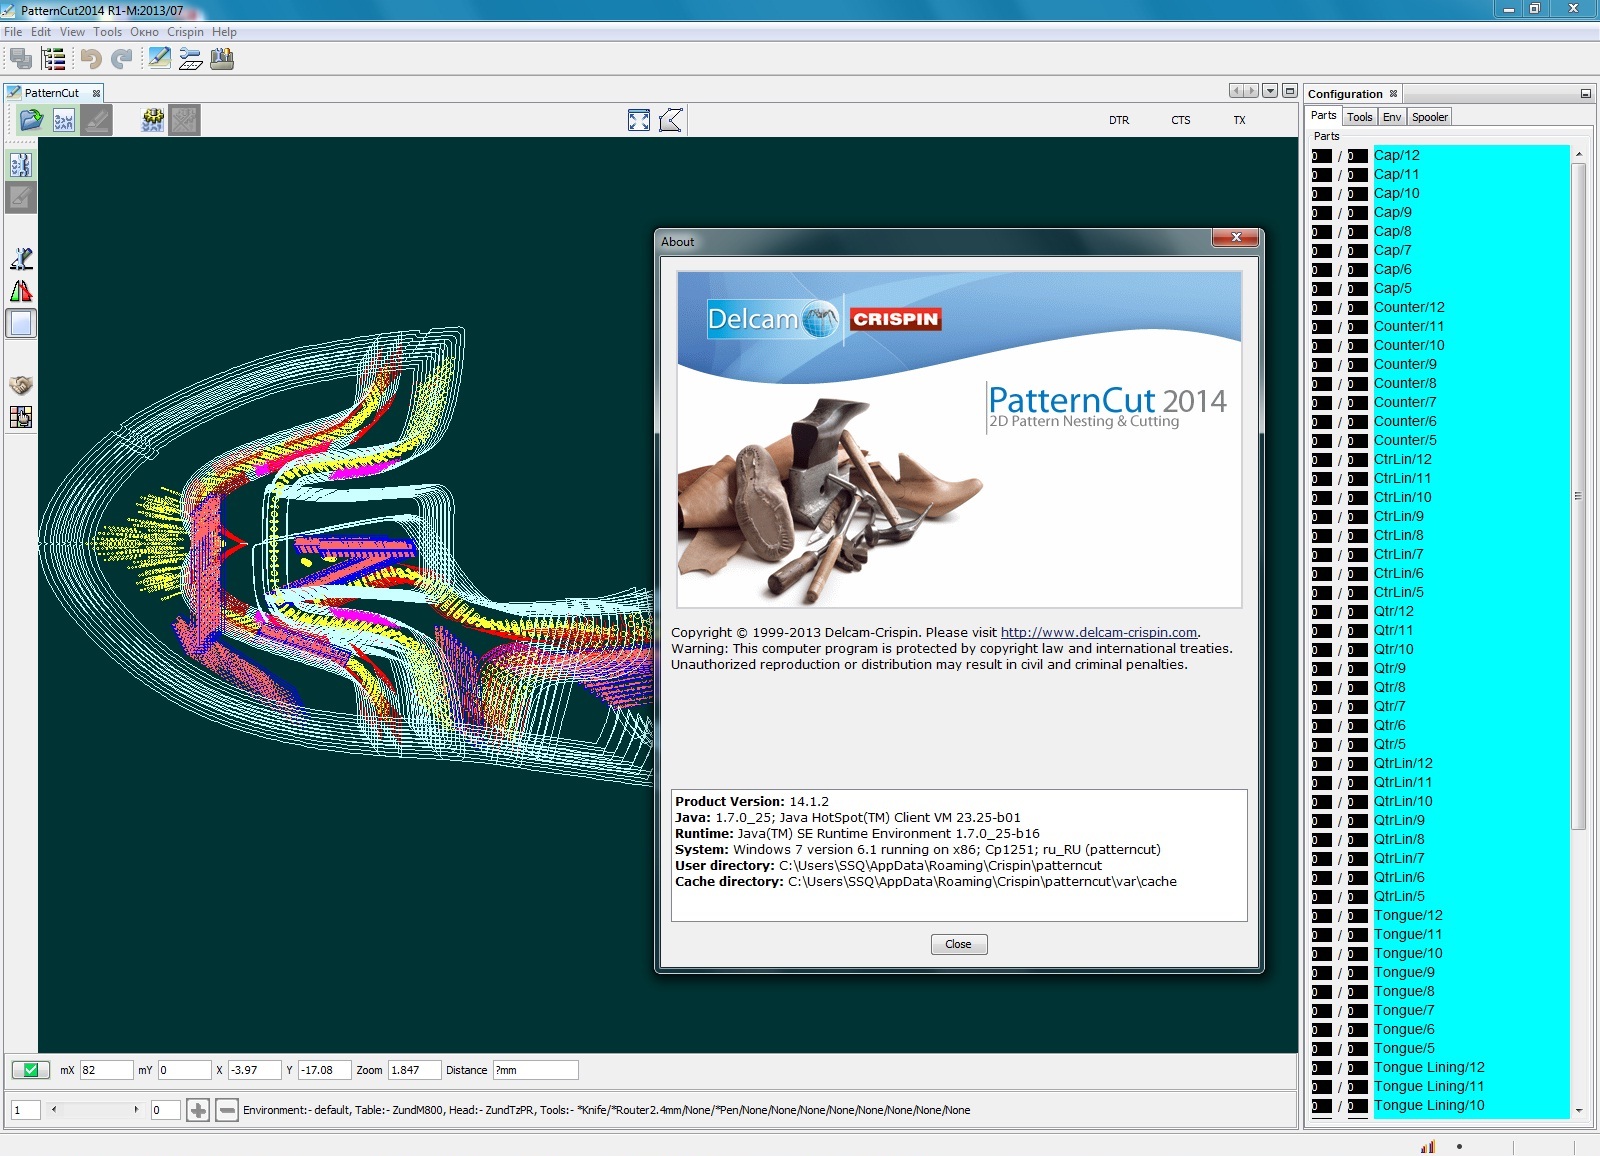Close the About dialog with red X
1600x1156 pixels.
pos(1236,238)
